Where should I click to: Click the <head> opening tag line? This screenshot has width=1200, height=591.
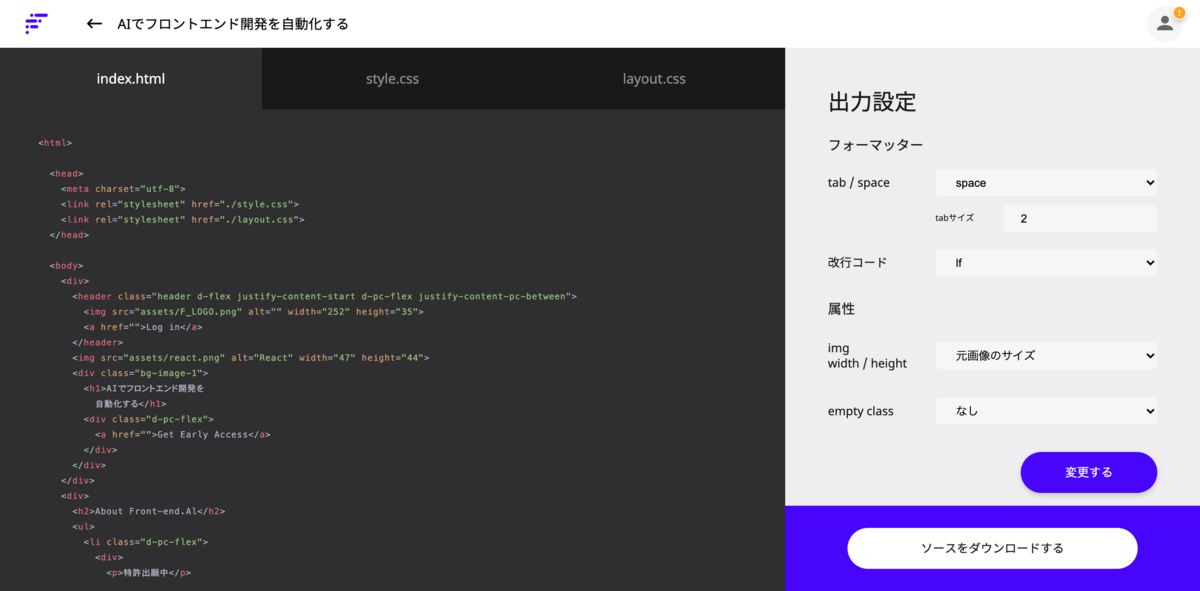[x=66, y=173]
